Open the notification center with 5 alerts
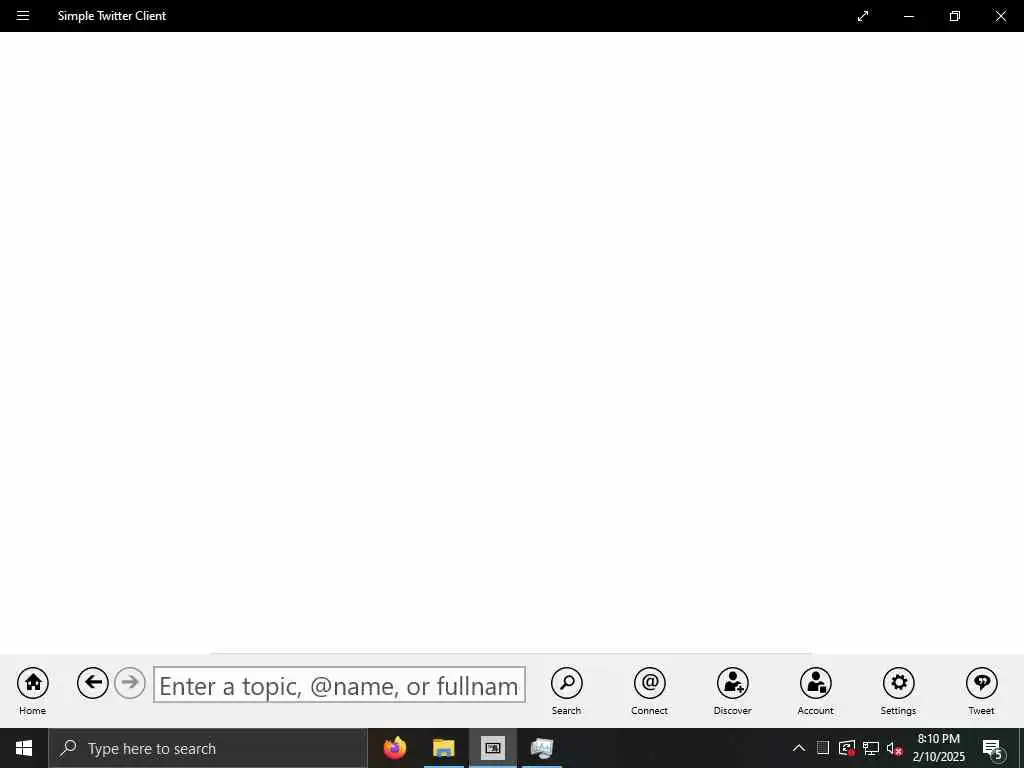The width and height of the screenshot is (1024, 768). click(993, 749)
